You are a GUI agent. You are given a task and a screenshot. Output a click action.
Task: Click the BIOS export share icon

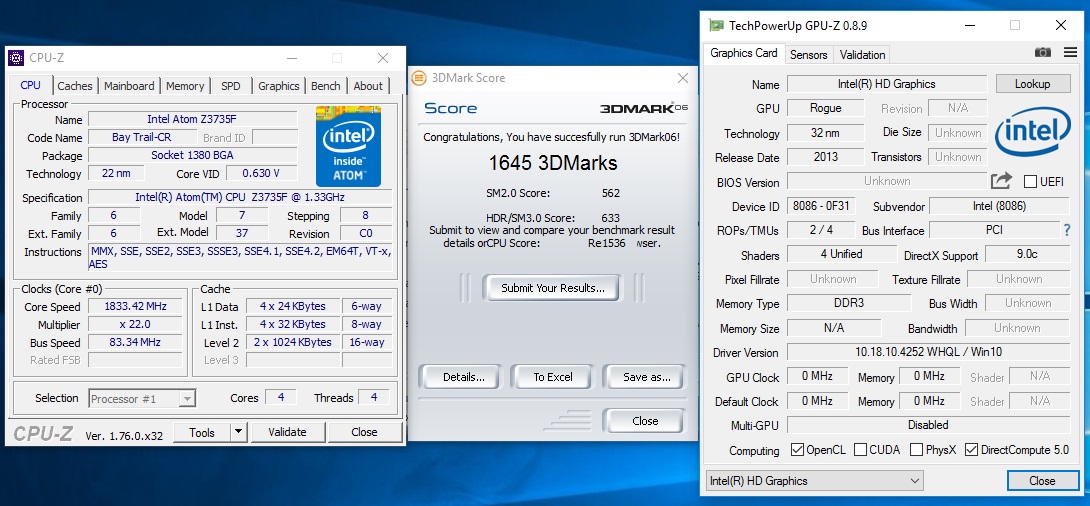pyautogui.click(x=1001, y=181)
